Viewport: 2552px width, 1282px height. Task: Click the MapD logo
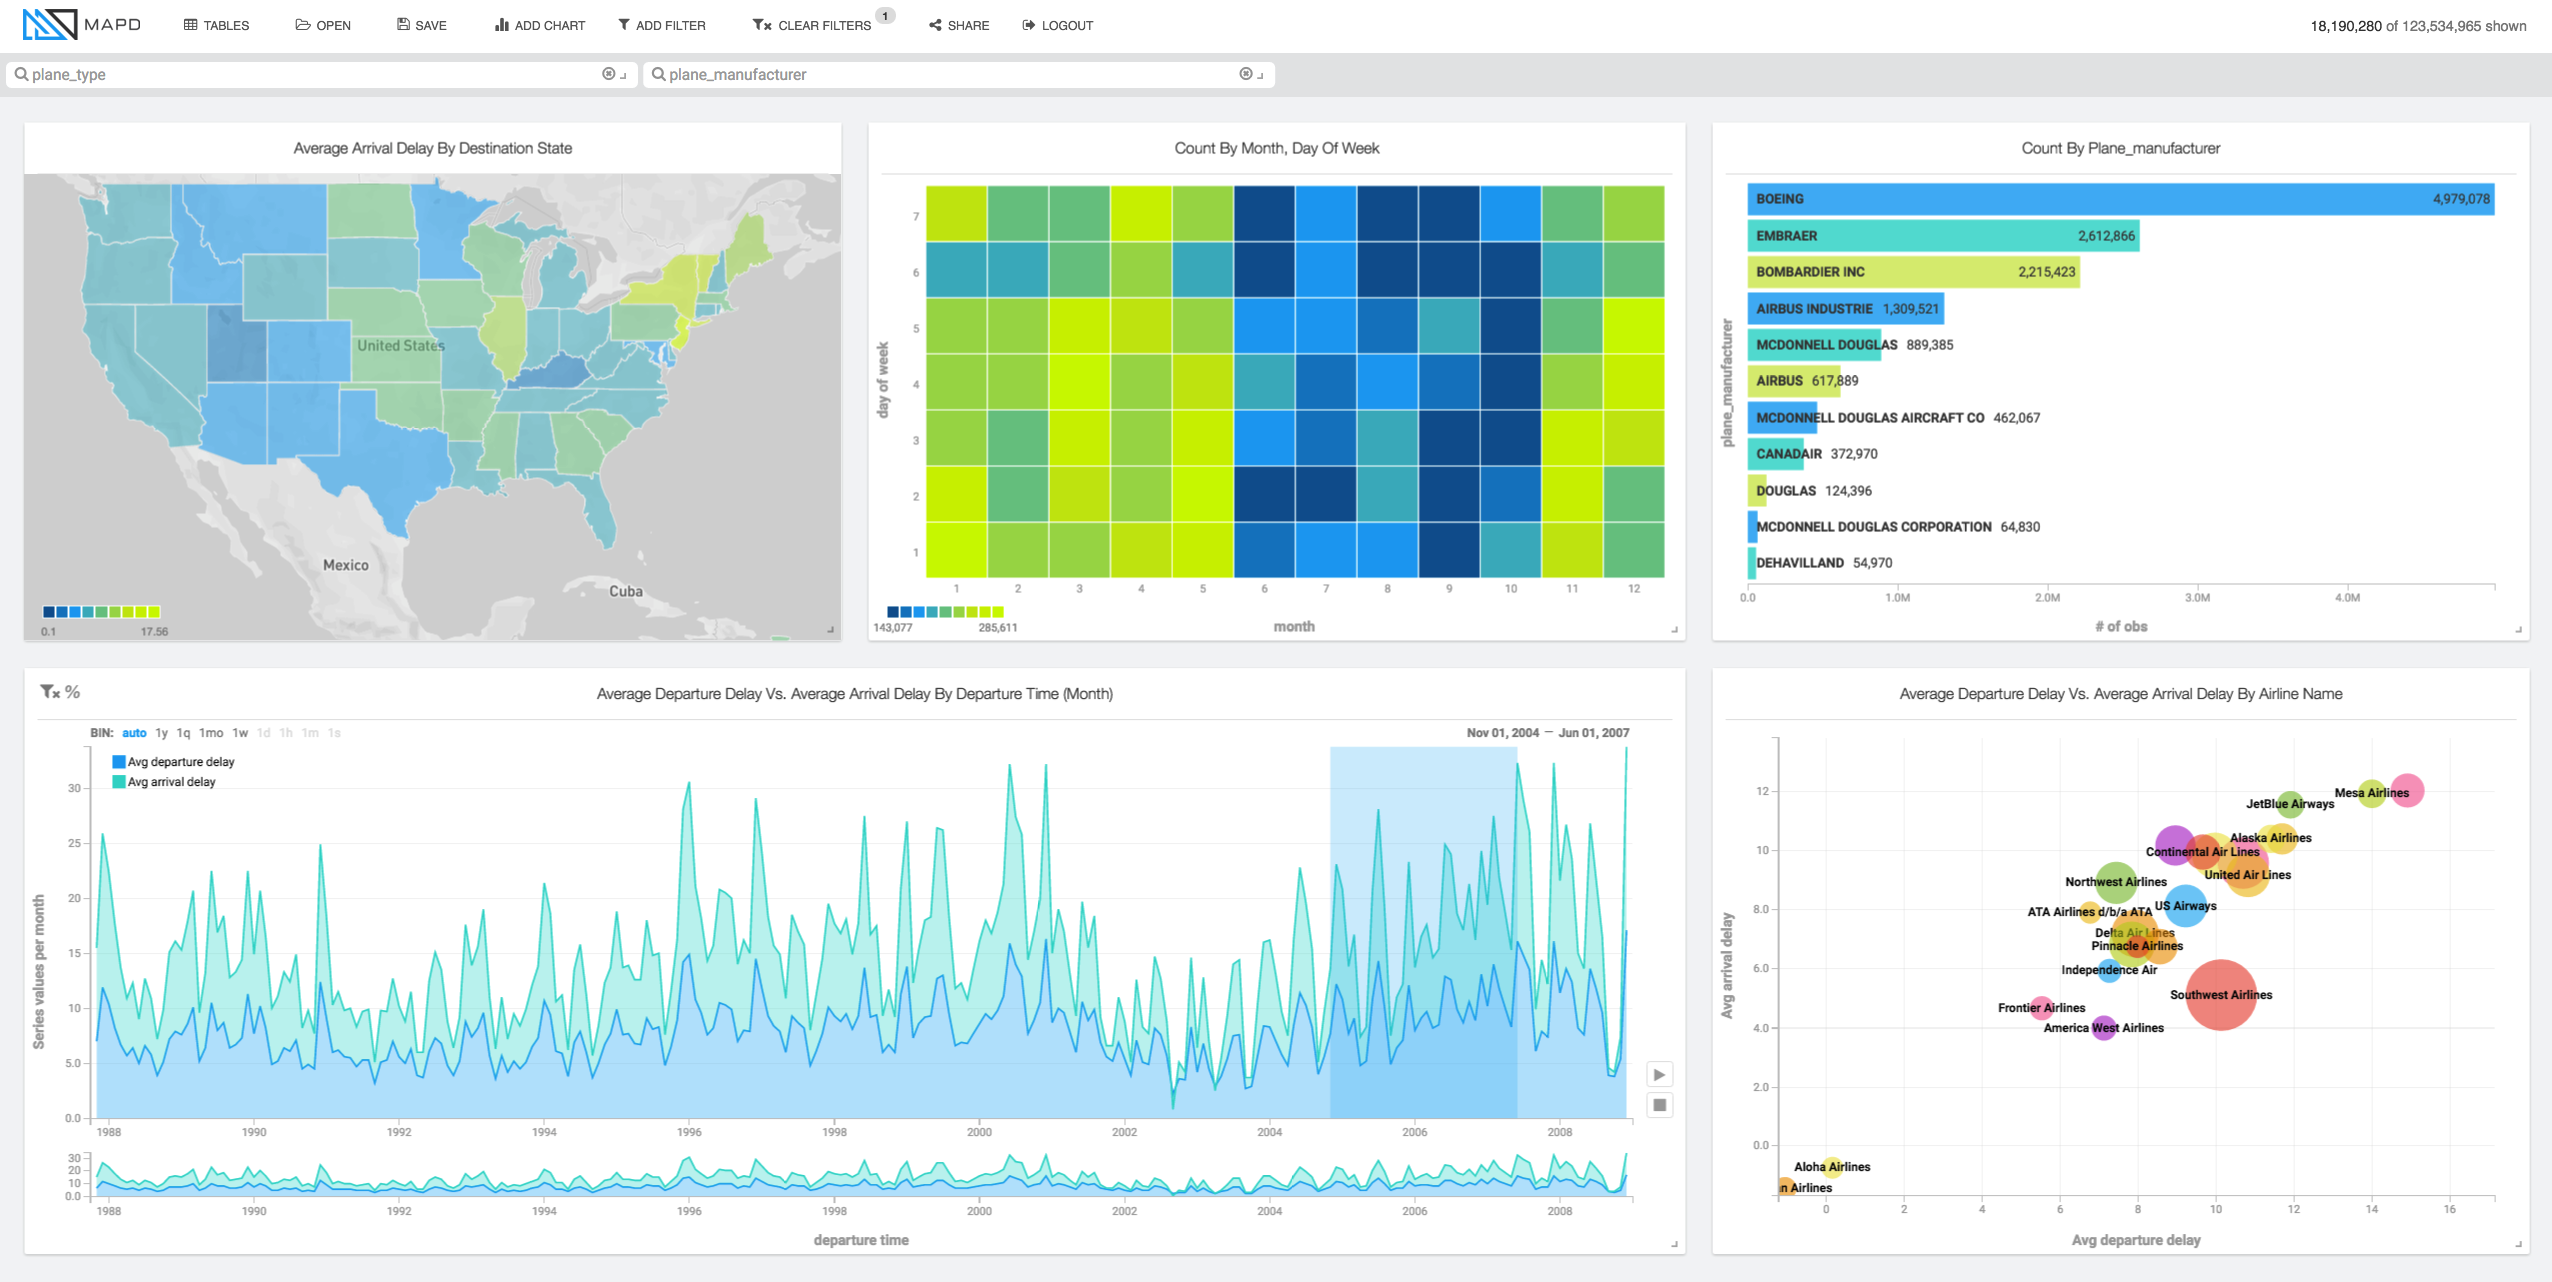pos(82,24)
